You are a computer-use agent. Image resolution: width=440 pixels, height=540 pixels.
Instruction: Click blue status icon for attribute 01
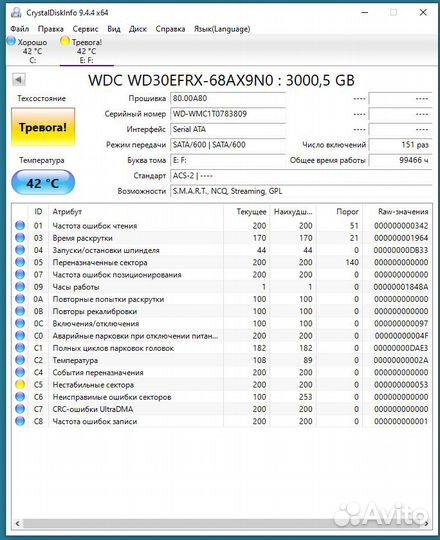point(20,226)
